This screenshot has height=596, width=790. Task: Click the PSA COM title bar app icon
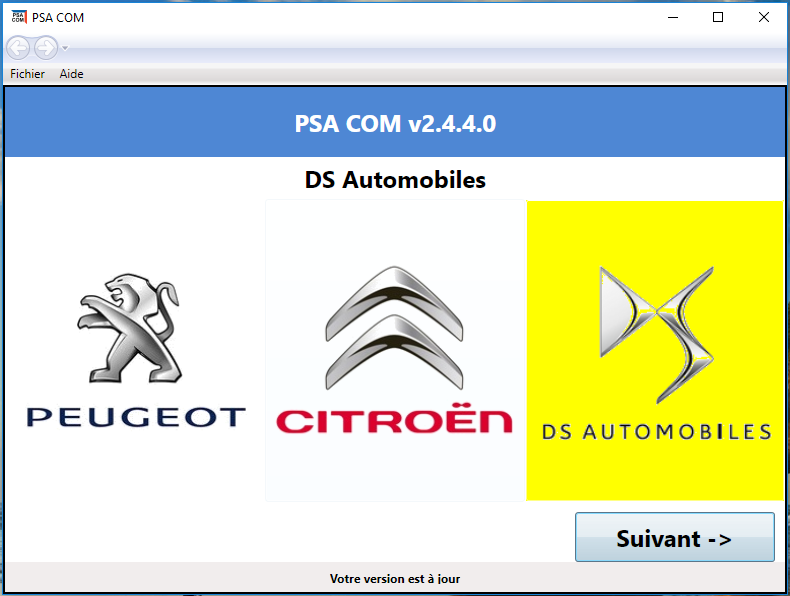pos(19,17)
